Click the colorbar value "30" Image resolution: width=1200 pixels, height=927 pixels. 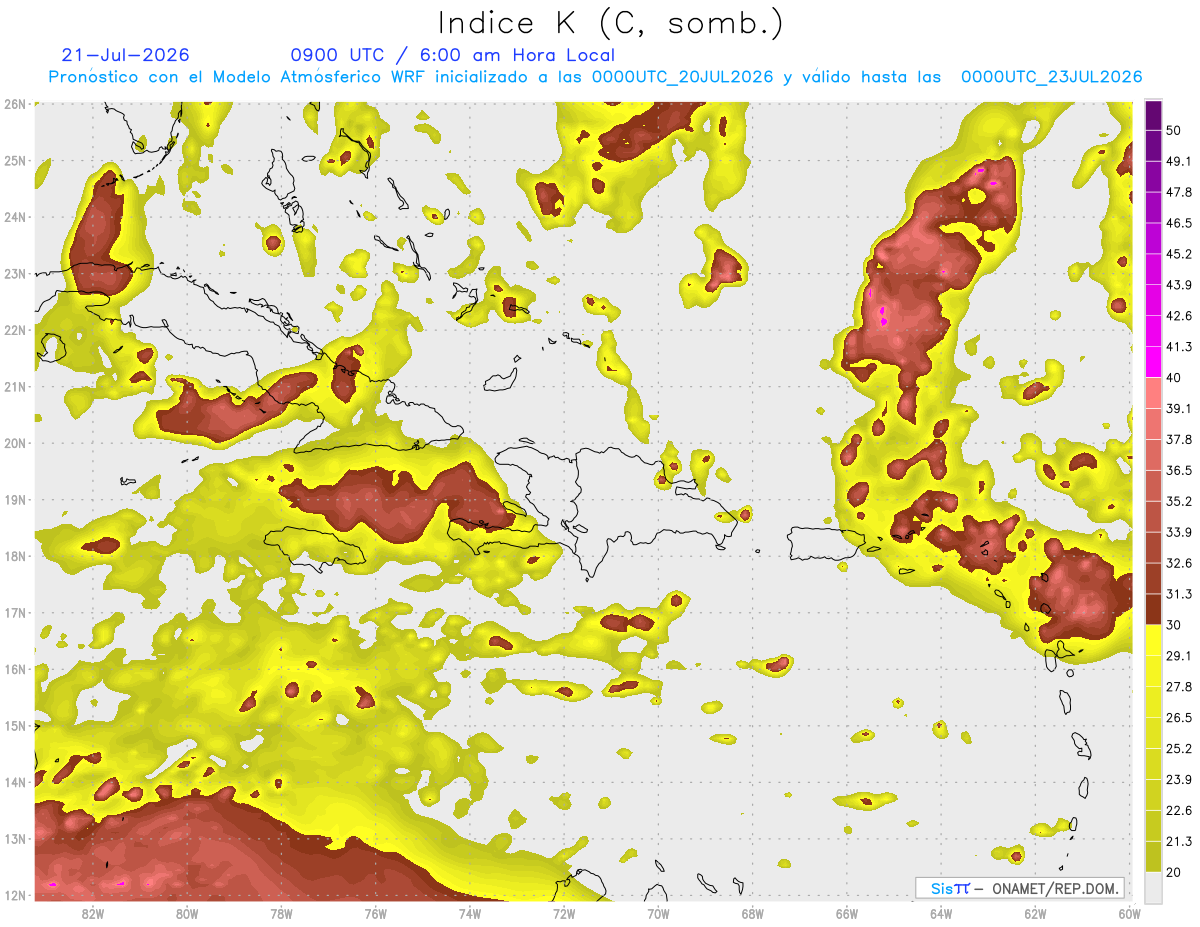tap(1174, 625)
